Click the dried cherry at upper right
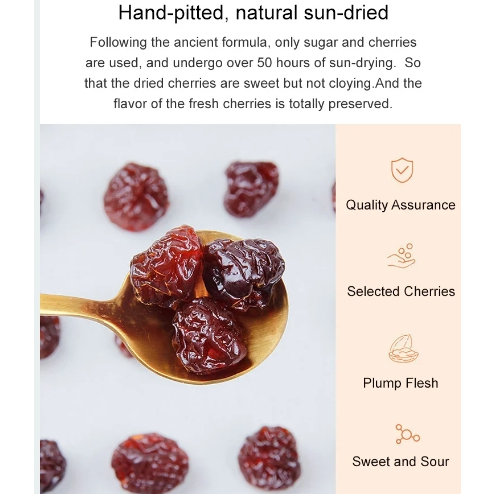 [251, 189]
